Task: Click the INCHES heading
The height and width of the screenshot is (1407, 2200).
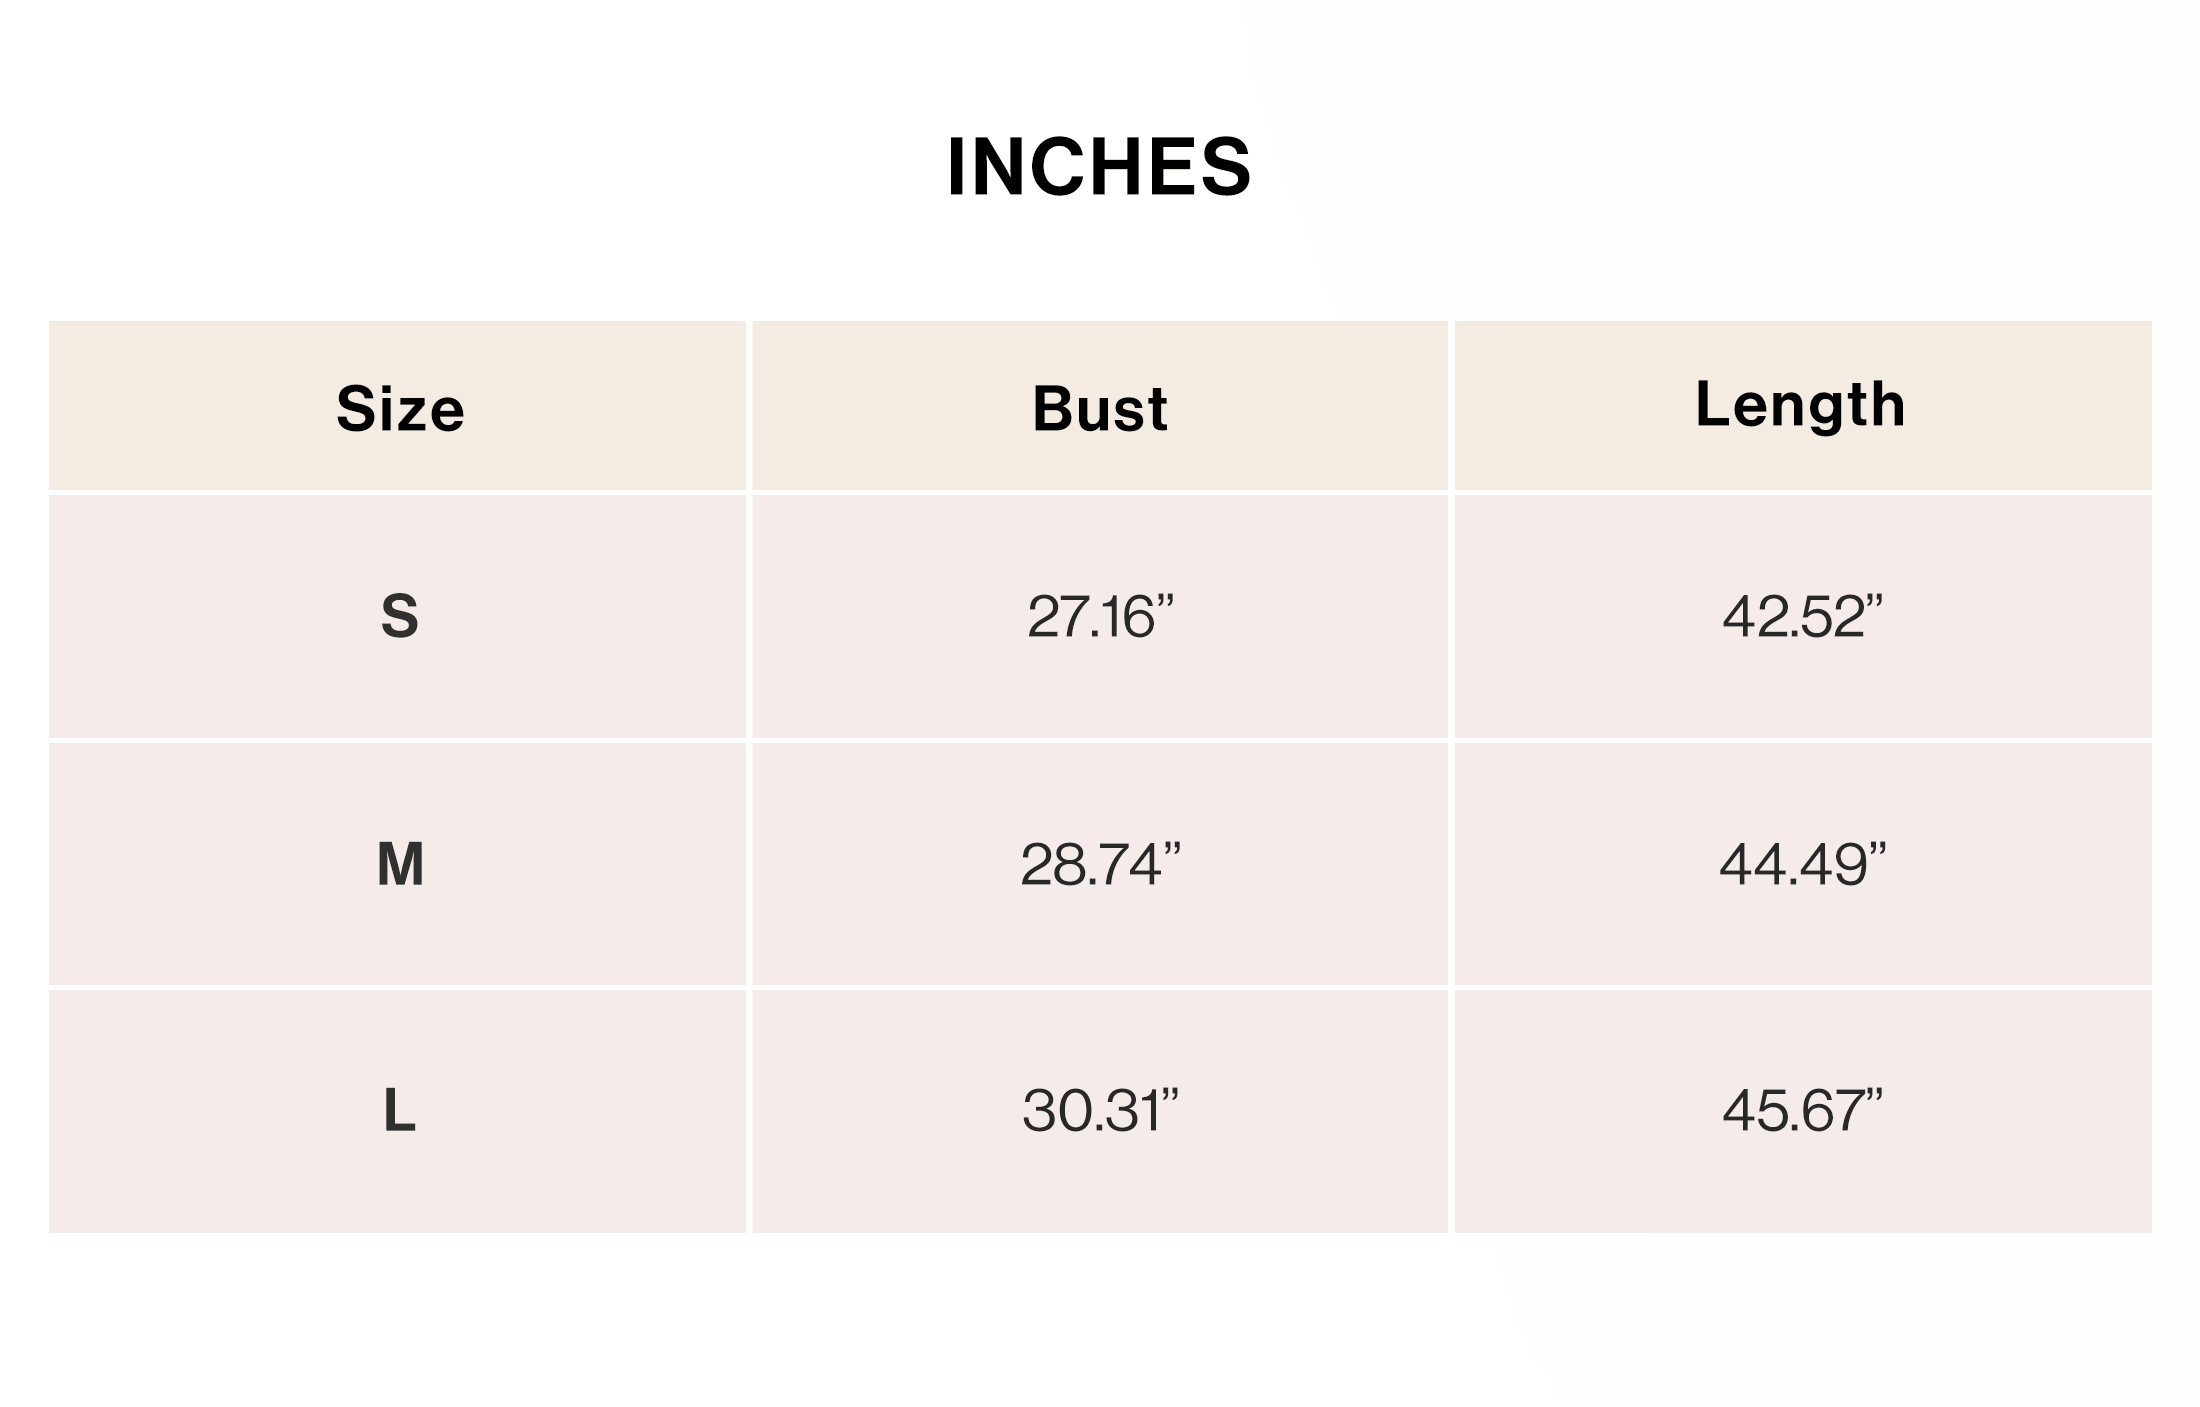Action: pyautogui.click(x=1099, y=166)
